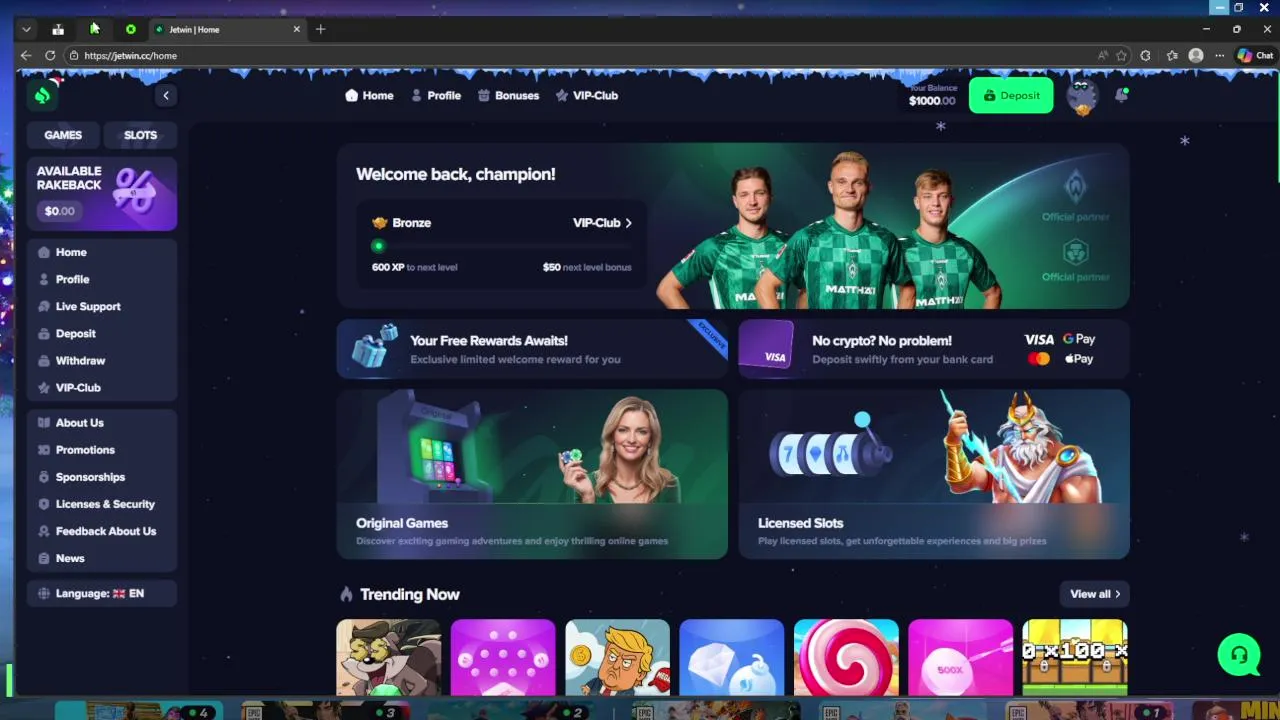Open the browser Settings and more menu
The image size is (1280, 720).
point(1220,56)
